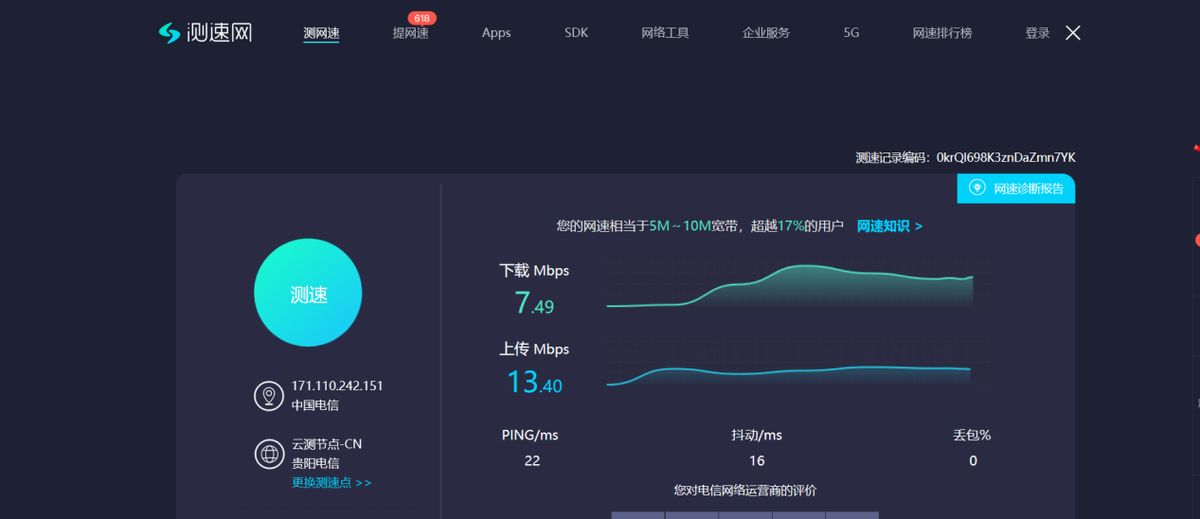Click the lightbulb icon on 网速诊断报告
This screenshot has width=1200, height=519.
(x=976, y=188)
